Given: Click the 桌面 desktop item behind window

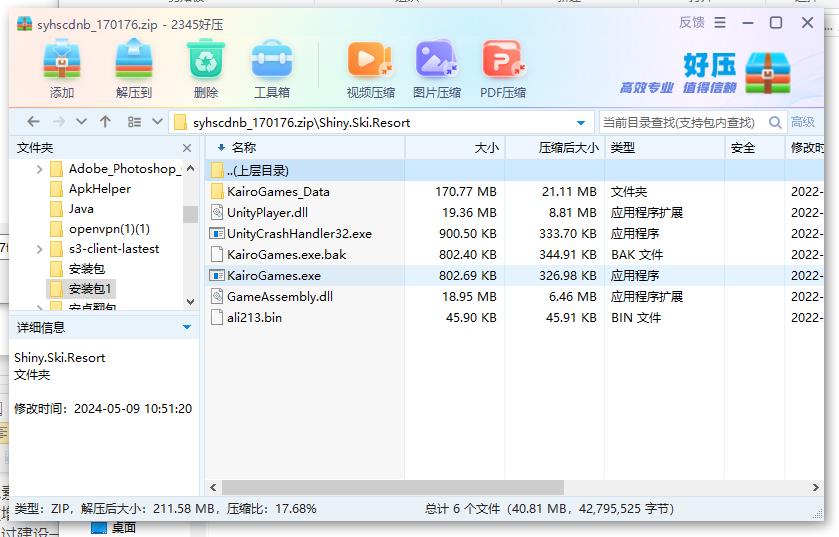Looking at the screenshot, I should click(x=113, y=528).
